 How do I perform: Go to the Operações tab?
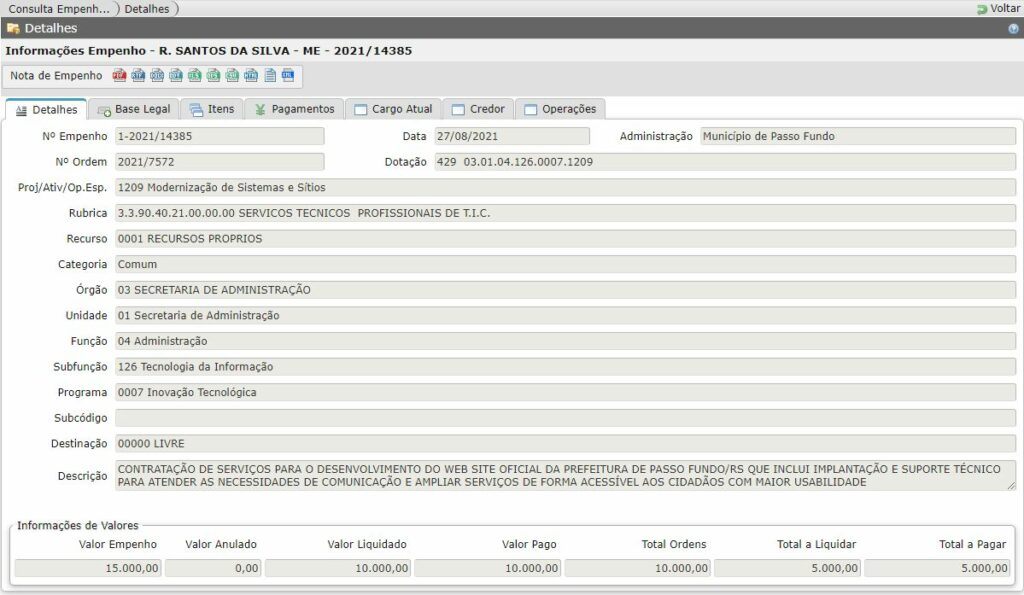(561, 109)
